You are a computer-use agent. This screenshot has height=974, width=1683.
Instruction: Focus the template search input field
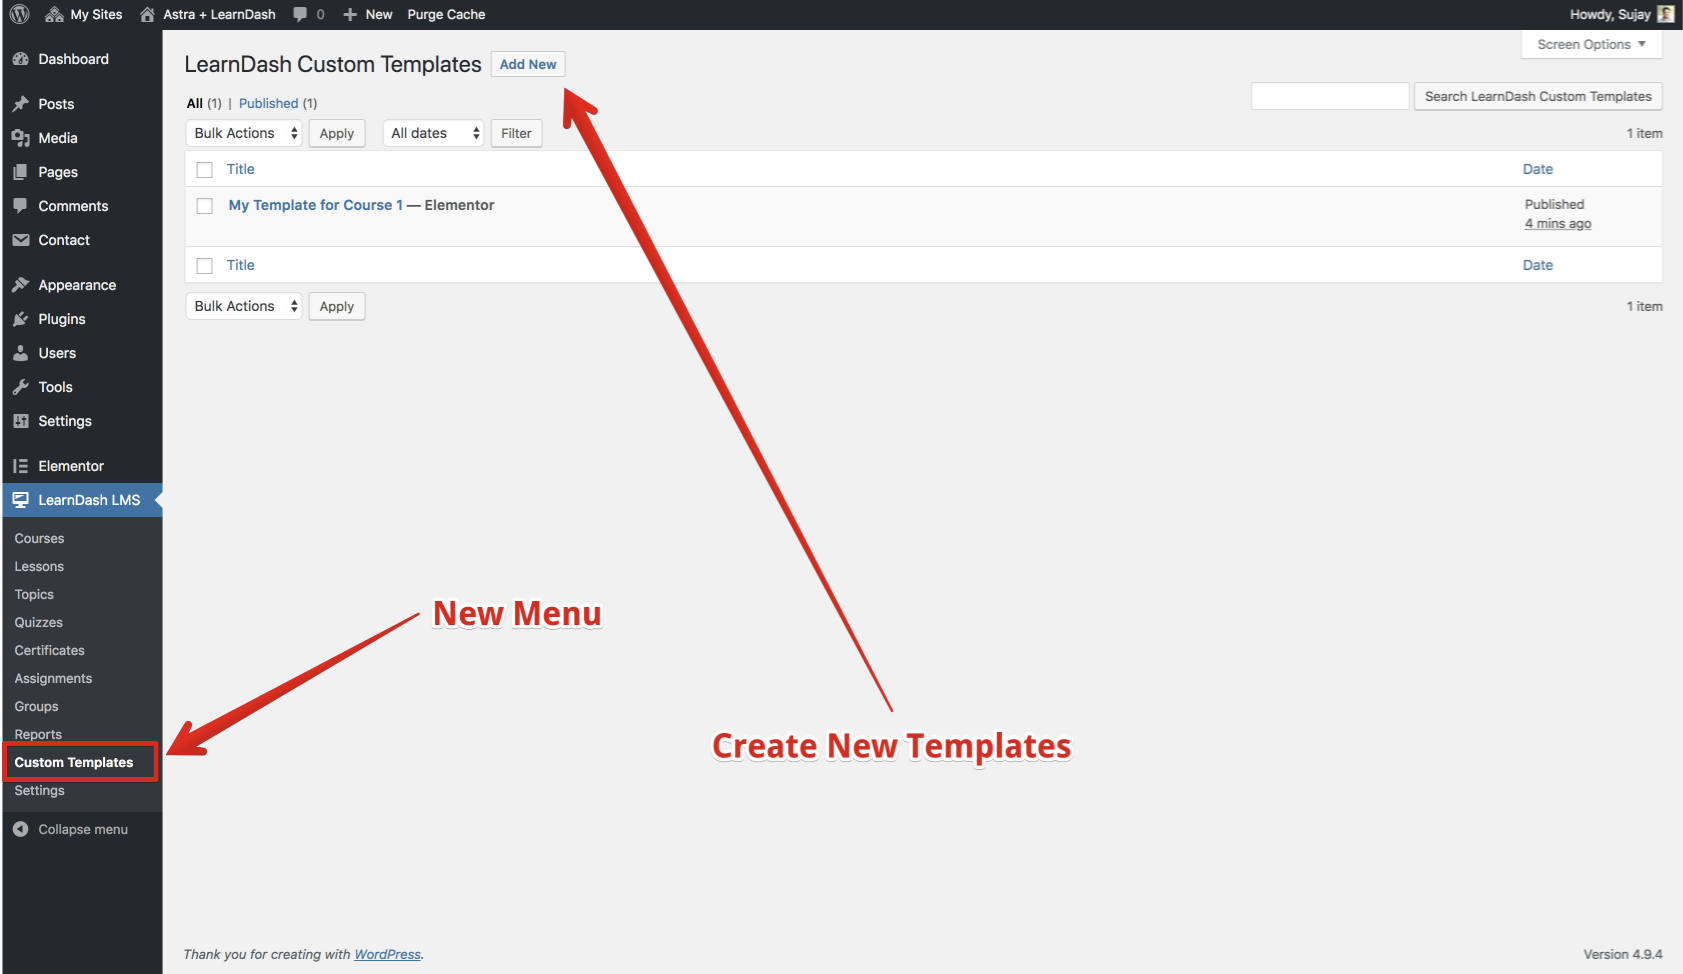(x=1330, y=96)
